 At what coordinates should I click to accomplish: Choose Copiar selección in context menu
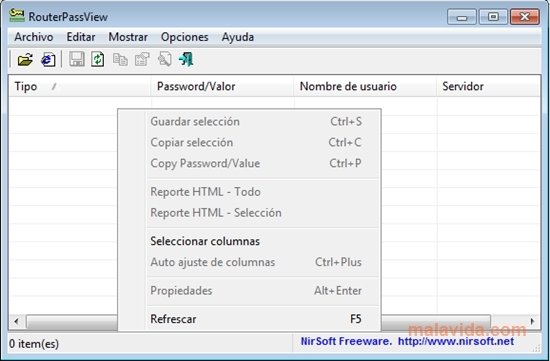[x=250, y=142]
